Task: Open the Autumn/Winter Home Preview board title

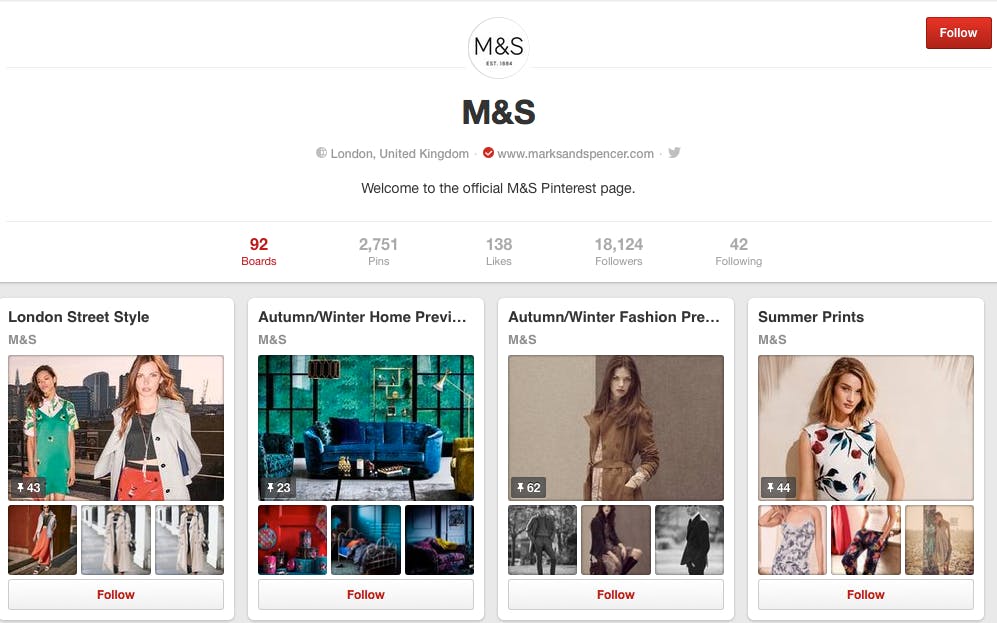Action: [x=362, y=317]
